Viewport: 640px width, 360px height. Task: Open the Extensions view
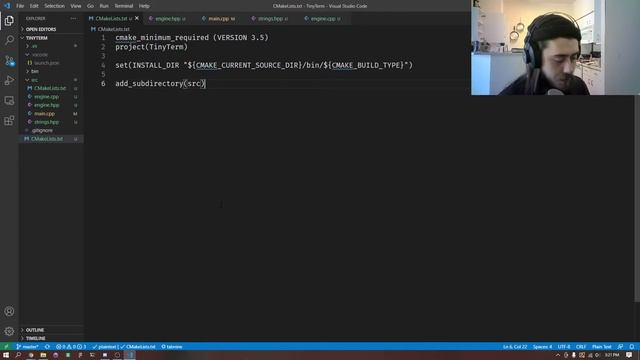pyautogui.click(x=9, y=120)
